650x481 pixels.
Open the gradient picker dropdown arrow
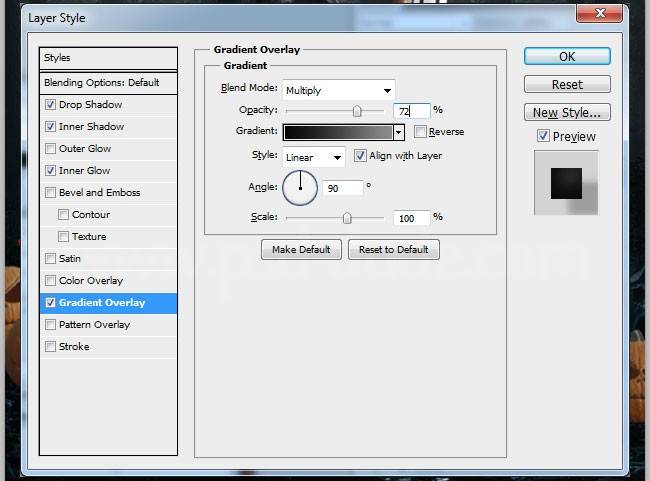pos(399,132)
